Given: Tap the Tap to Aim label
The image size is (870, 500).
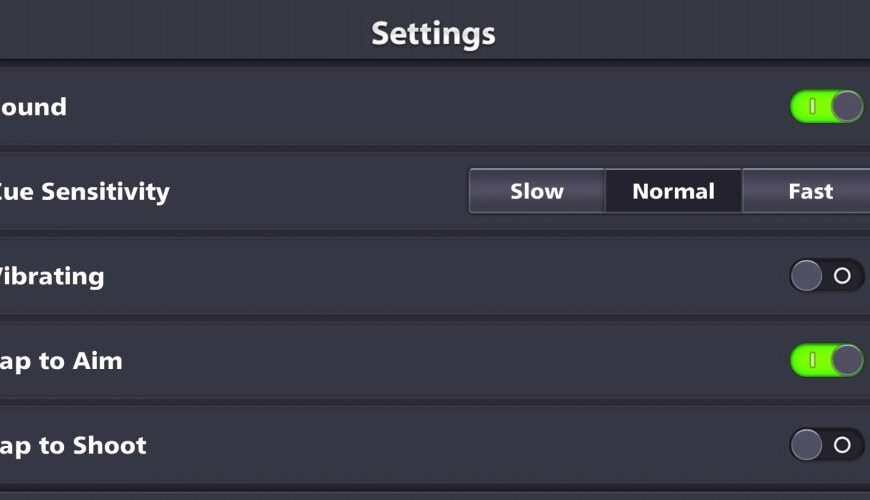Looking at the screenshot, I should click(61, 361).
